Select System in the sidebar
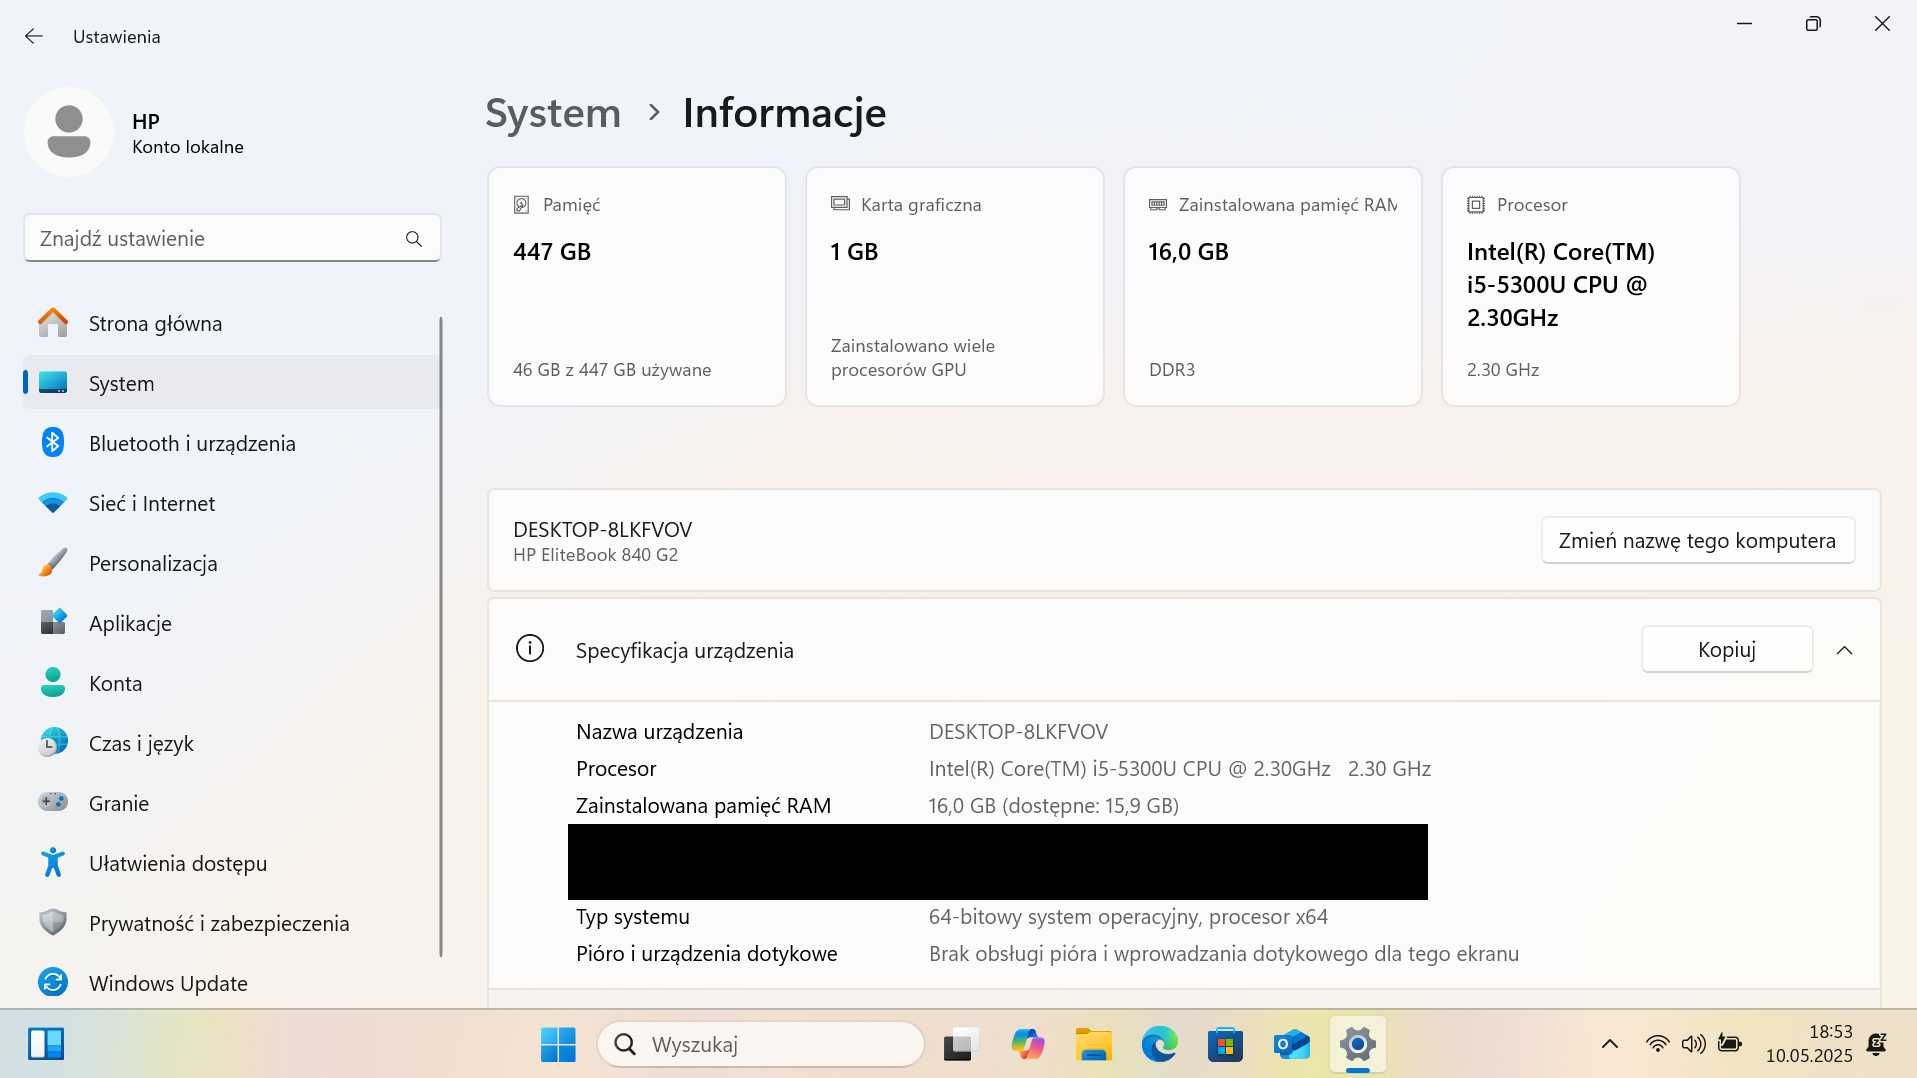Viewport: 1917px width, 1078px height. (x=231, y=383)
